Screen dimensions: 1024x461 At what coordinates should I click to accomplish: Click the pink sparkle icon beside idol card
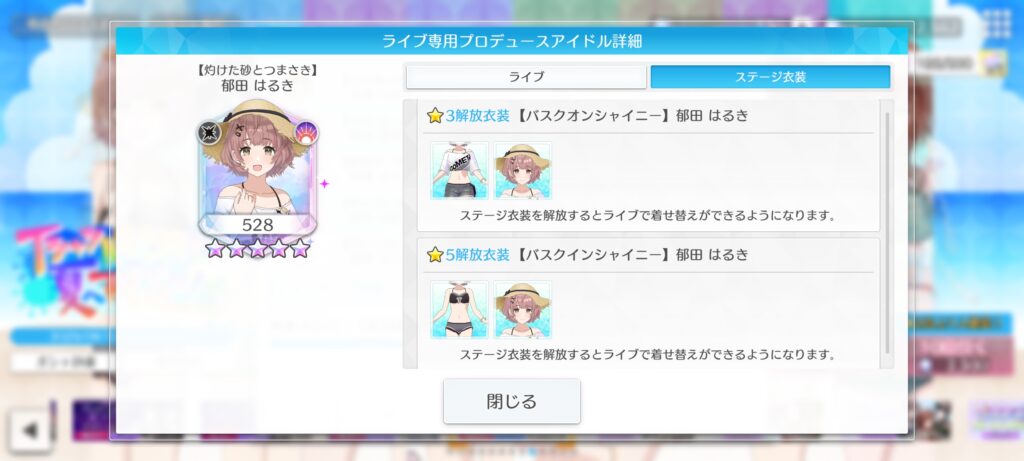coord(324,184)
